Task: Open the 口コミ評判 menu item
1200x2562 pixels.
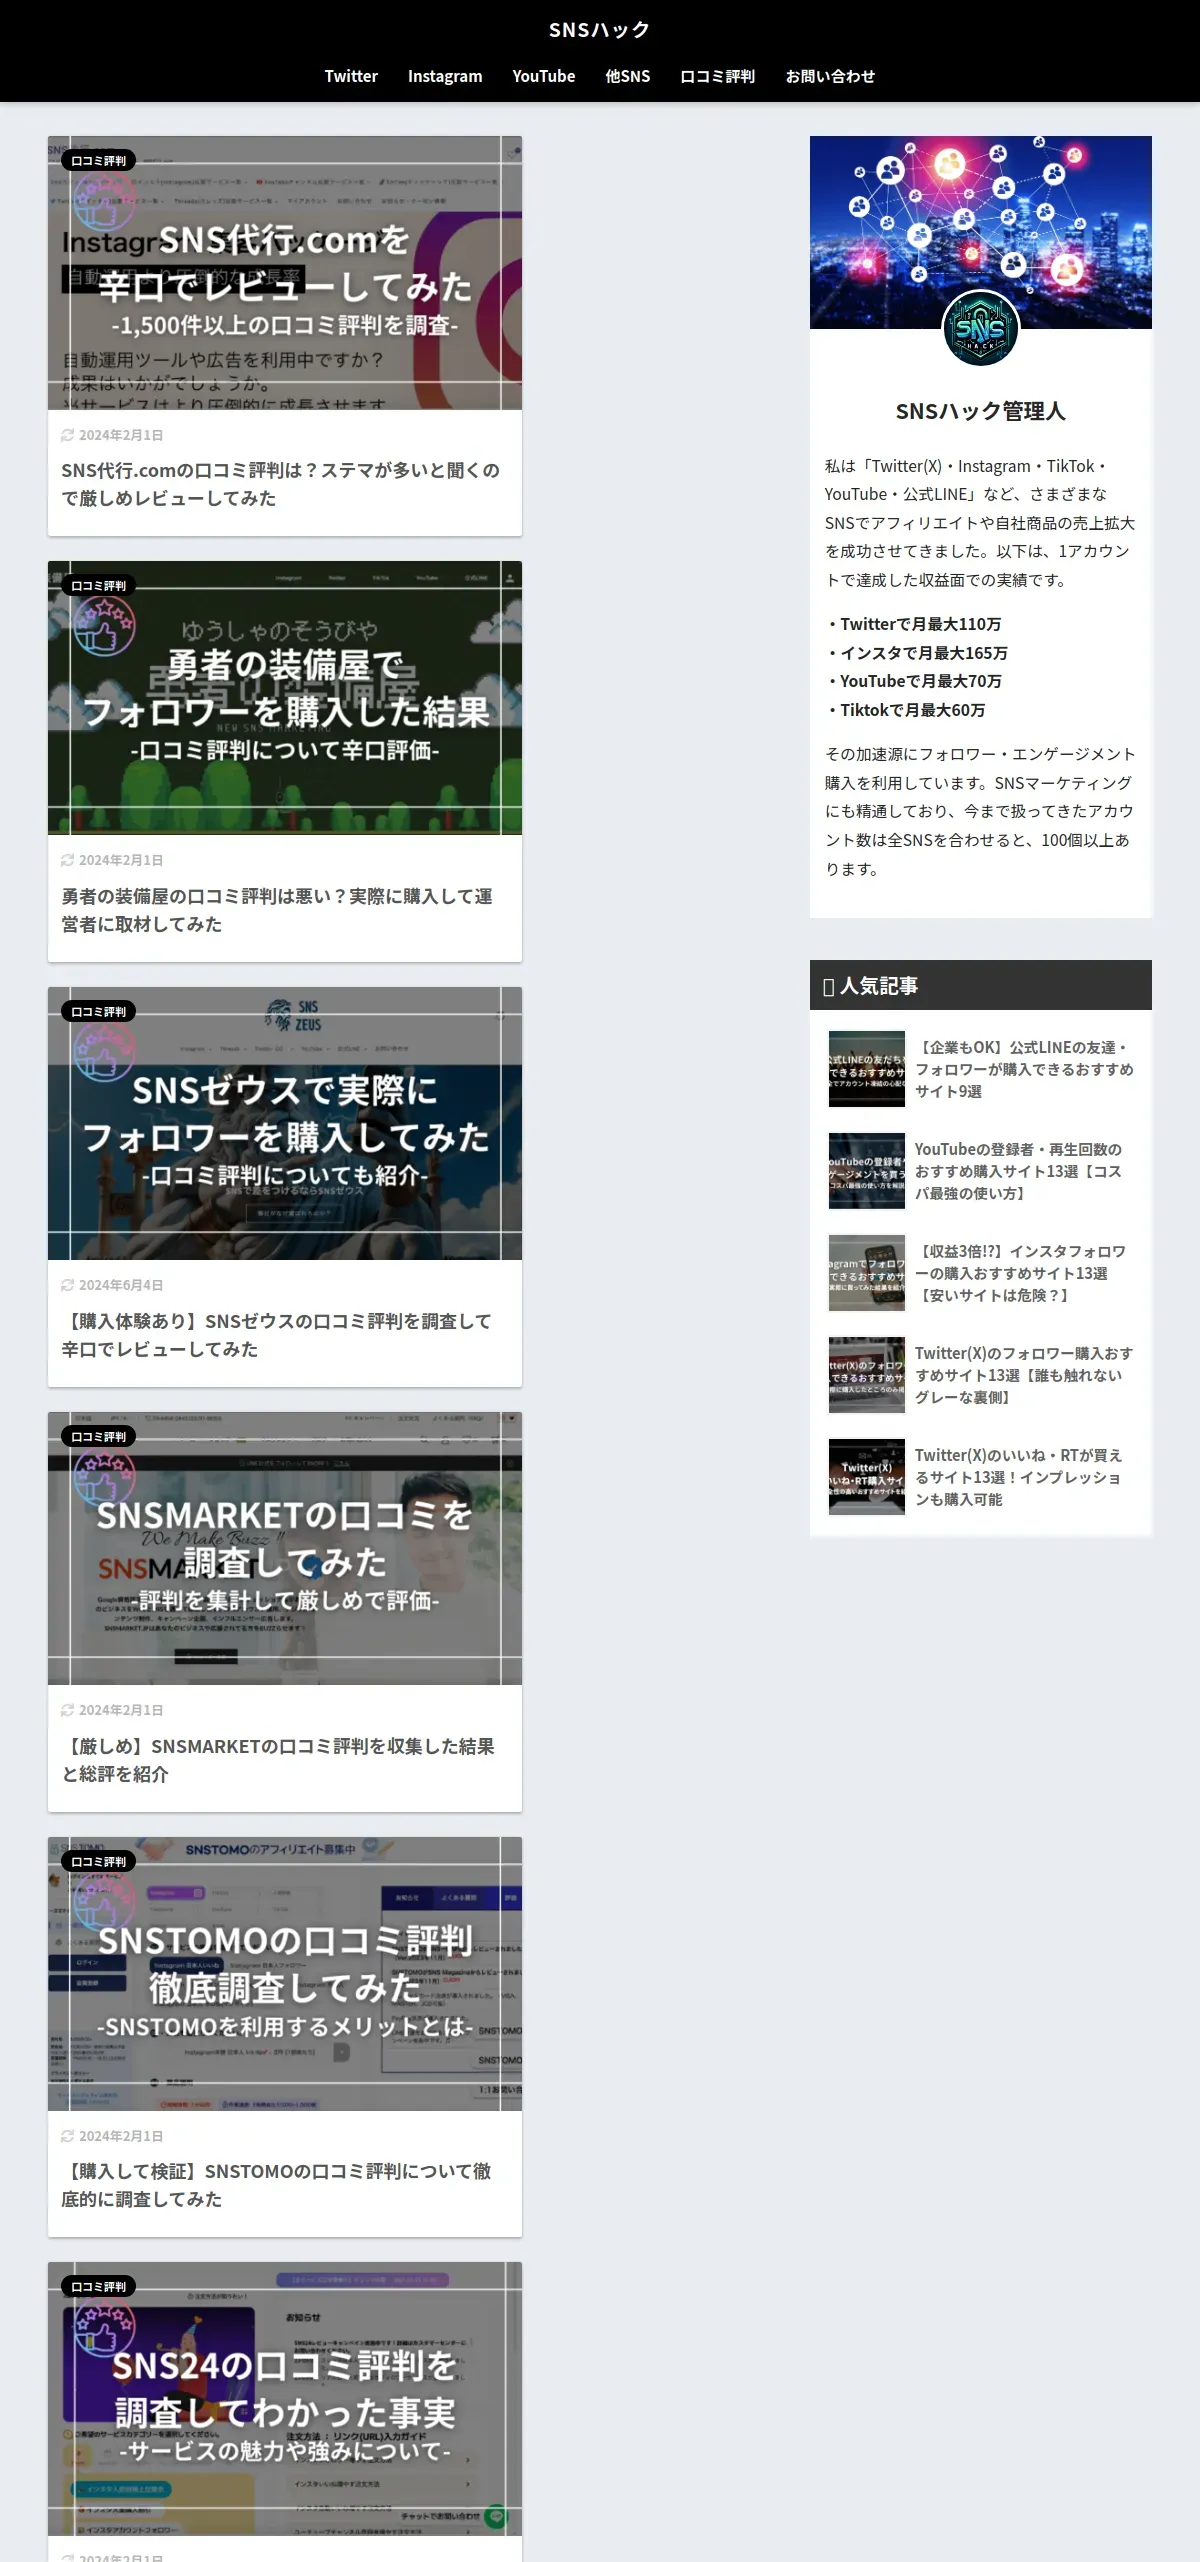Action: click(718, 76)
